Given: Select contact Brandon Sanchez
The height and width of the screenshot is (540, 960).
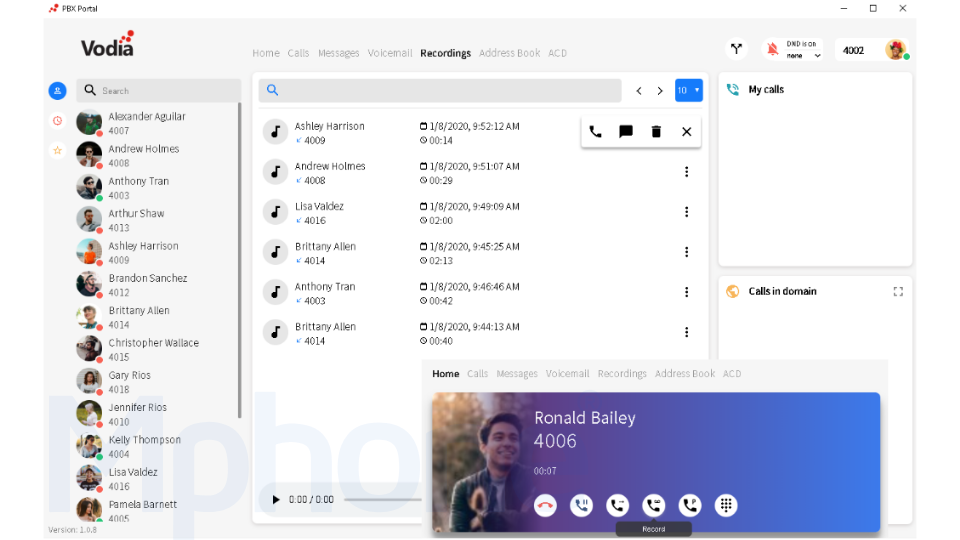Looking at the screenshot, I should [x=156, y=285].
